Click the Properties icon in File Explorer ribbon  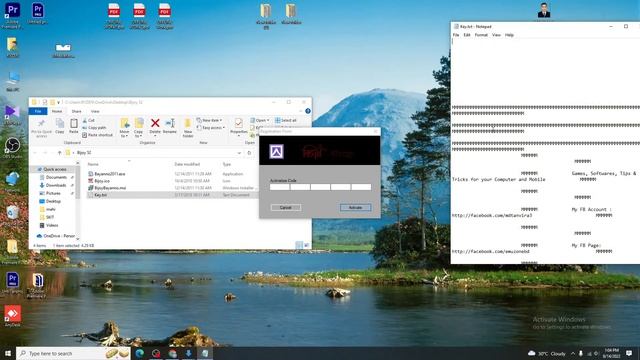tap(238, 126)
